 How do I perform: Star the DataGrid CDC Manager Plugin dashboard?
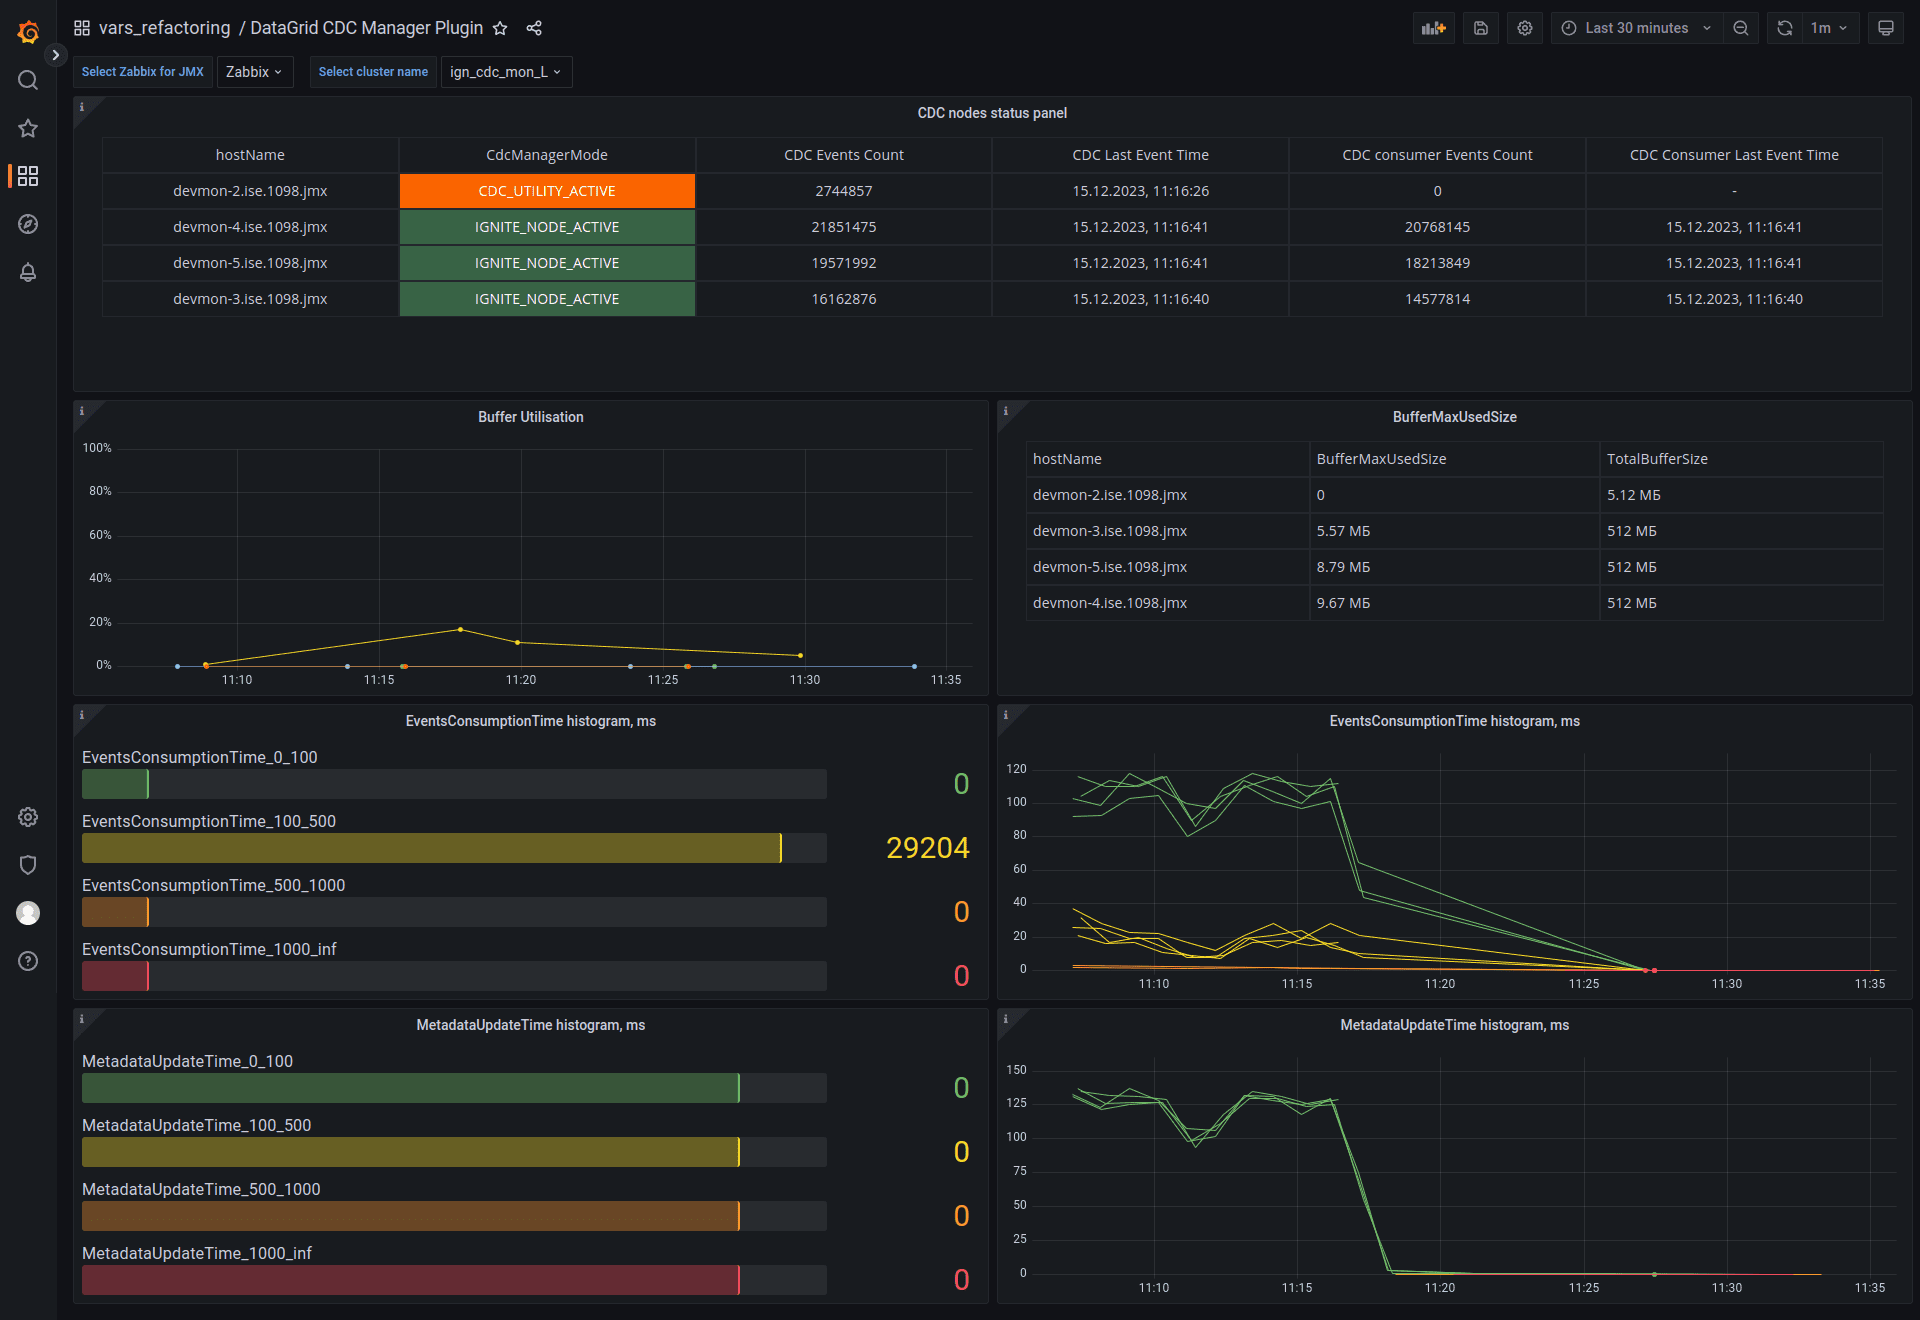[x=500, y=28]
